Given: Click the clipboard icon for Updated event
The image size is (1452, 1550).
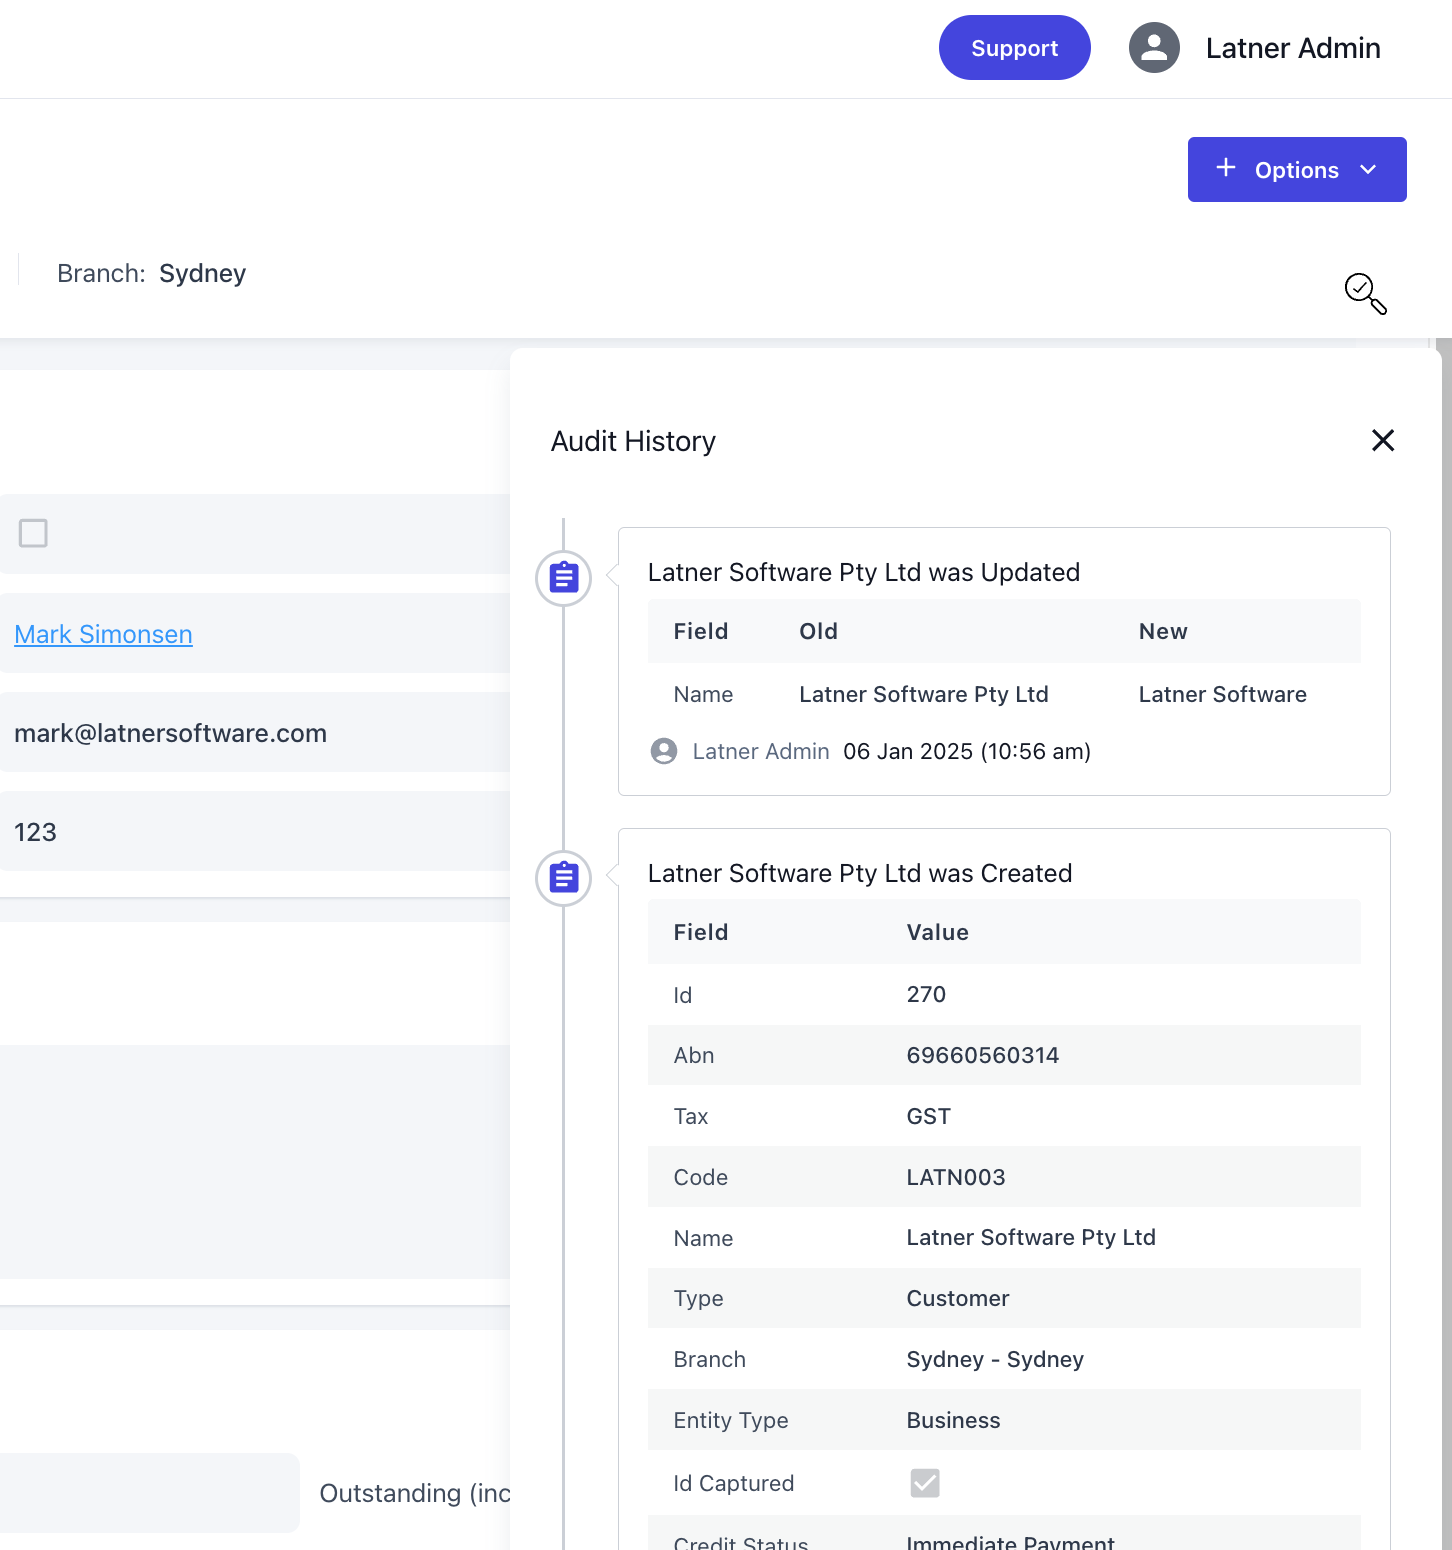Looking at the screenshot, I should 564,577.
